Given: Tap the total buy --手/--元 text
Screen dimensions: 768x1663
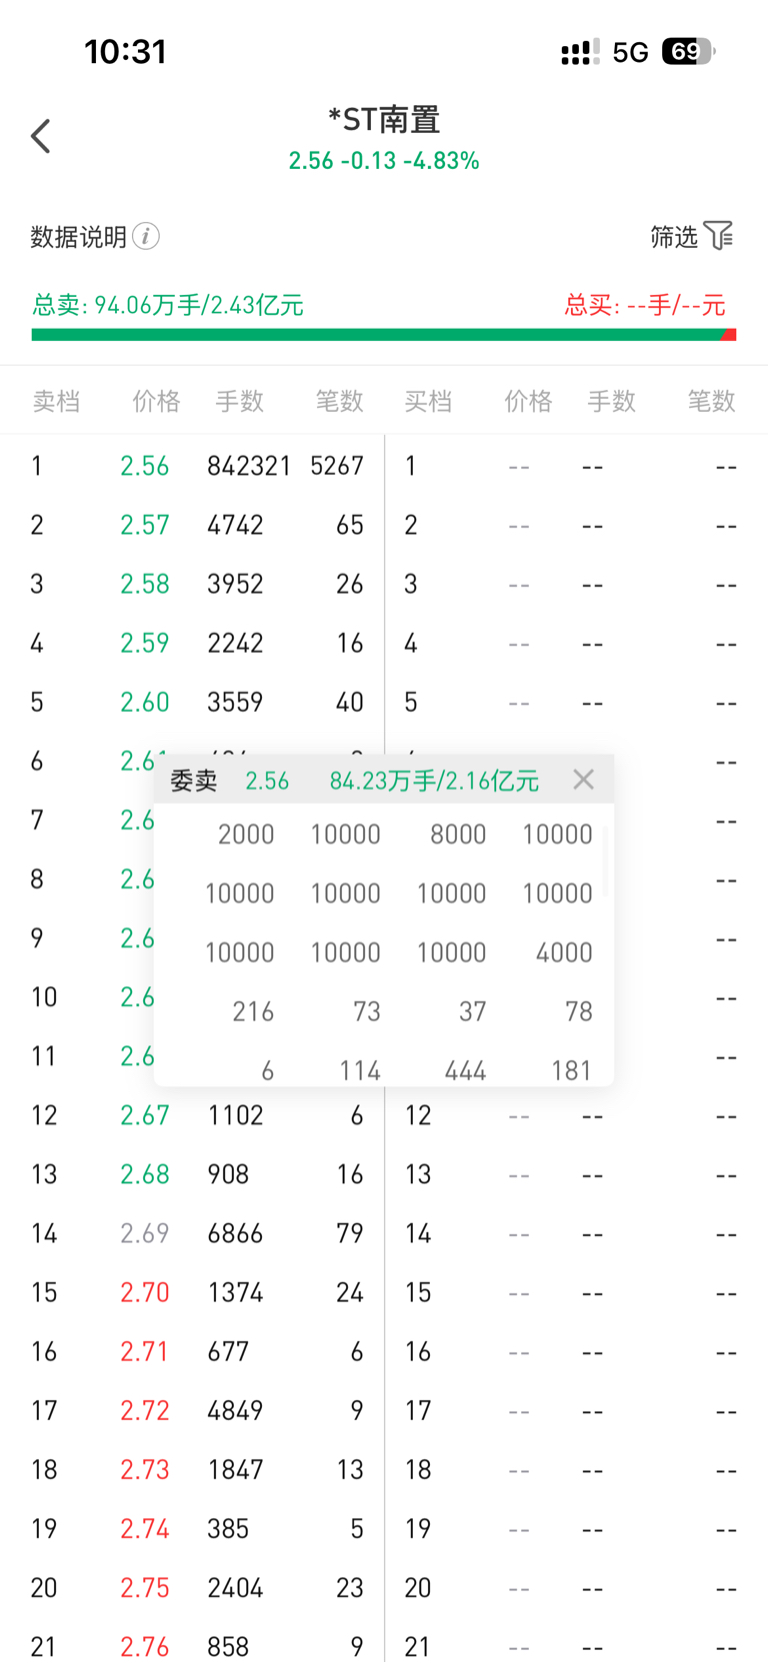Looking at the screenshot, I should pos(645,305).
